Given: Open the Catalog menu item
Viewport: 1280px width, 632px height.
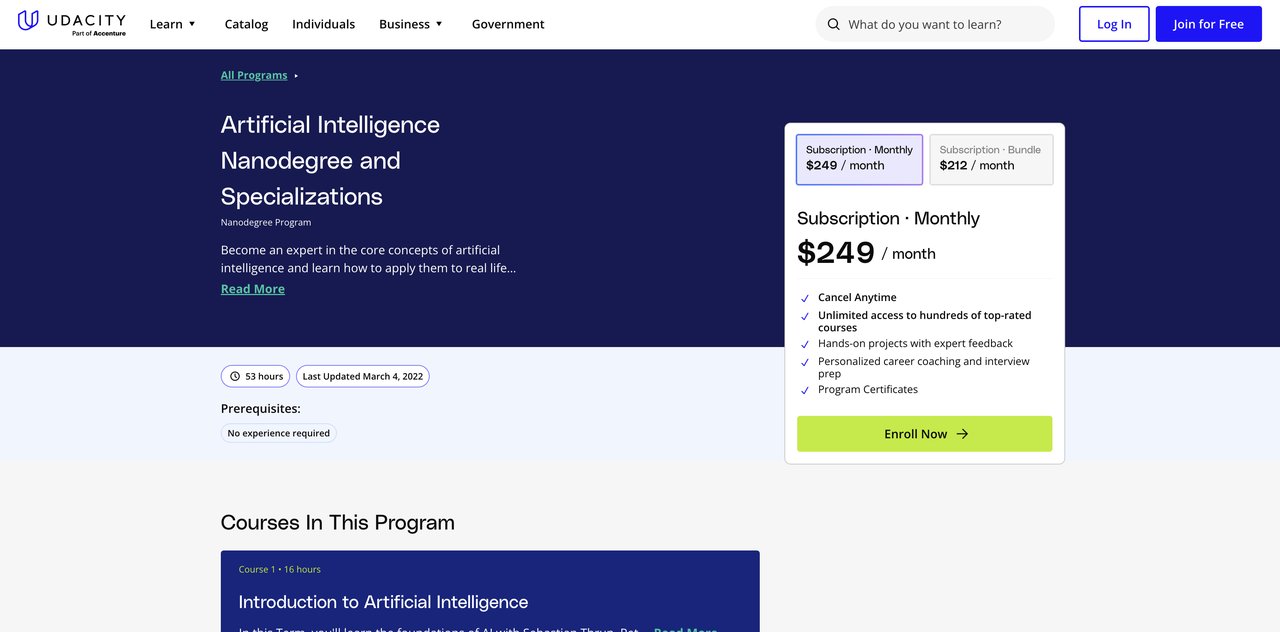Looking at the screenshot, I should (246, 24).
